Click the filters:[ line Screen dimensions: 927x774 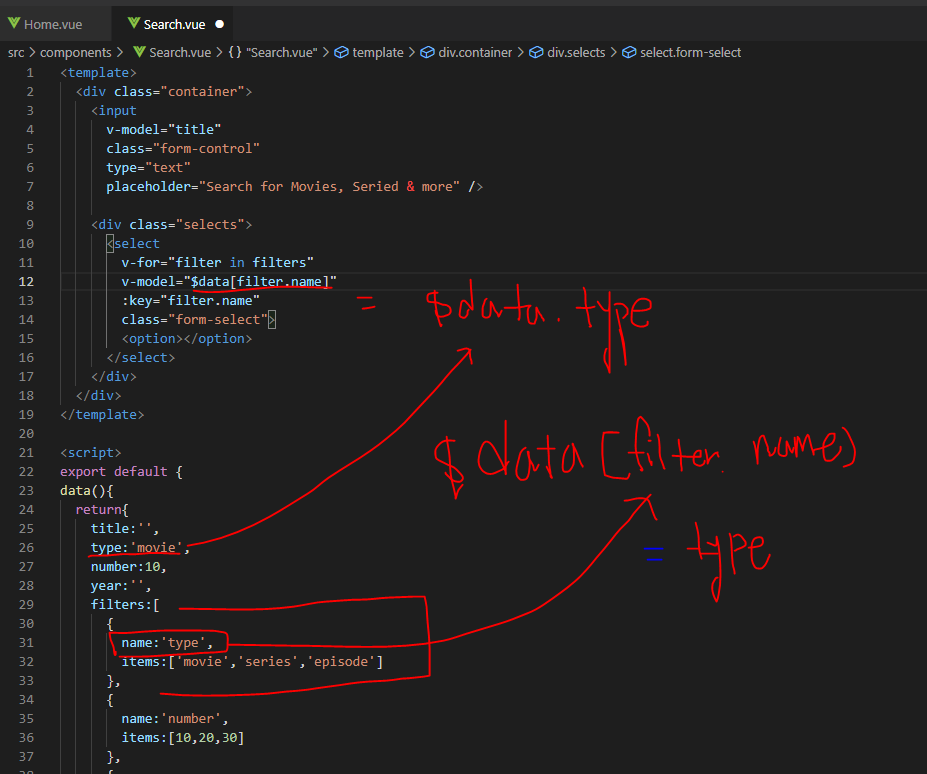(x=125, y=605)
